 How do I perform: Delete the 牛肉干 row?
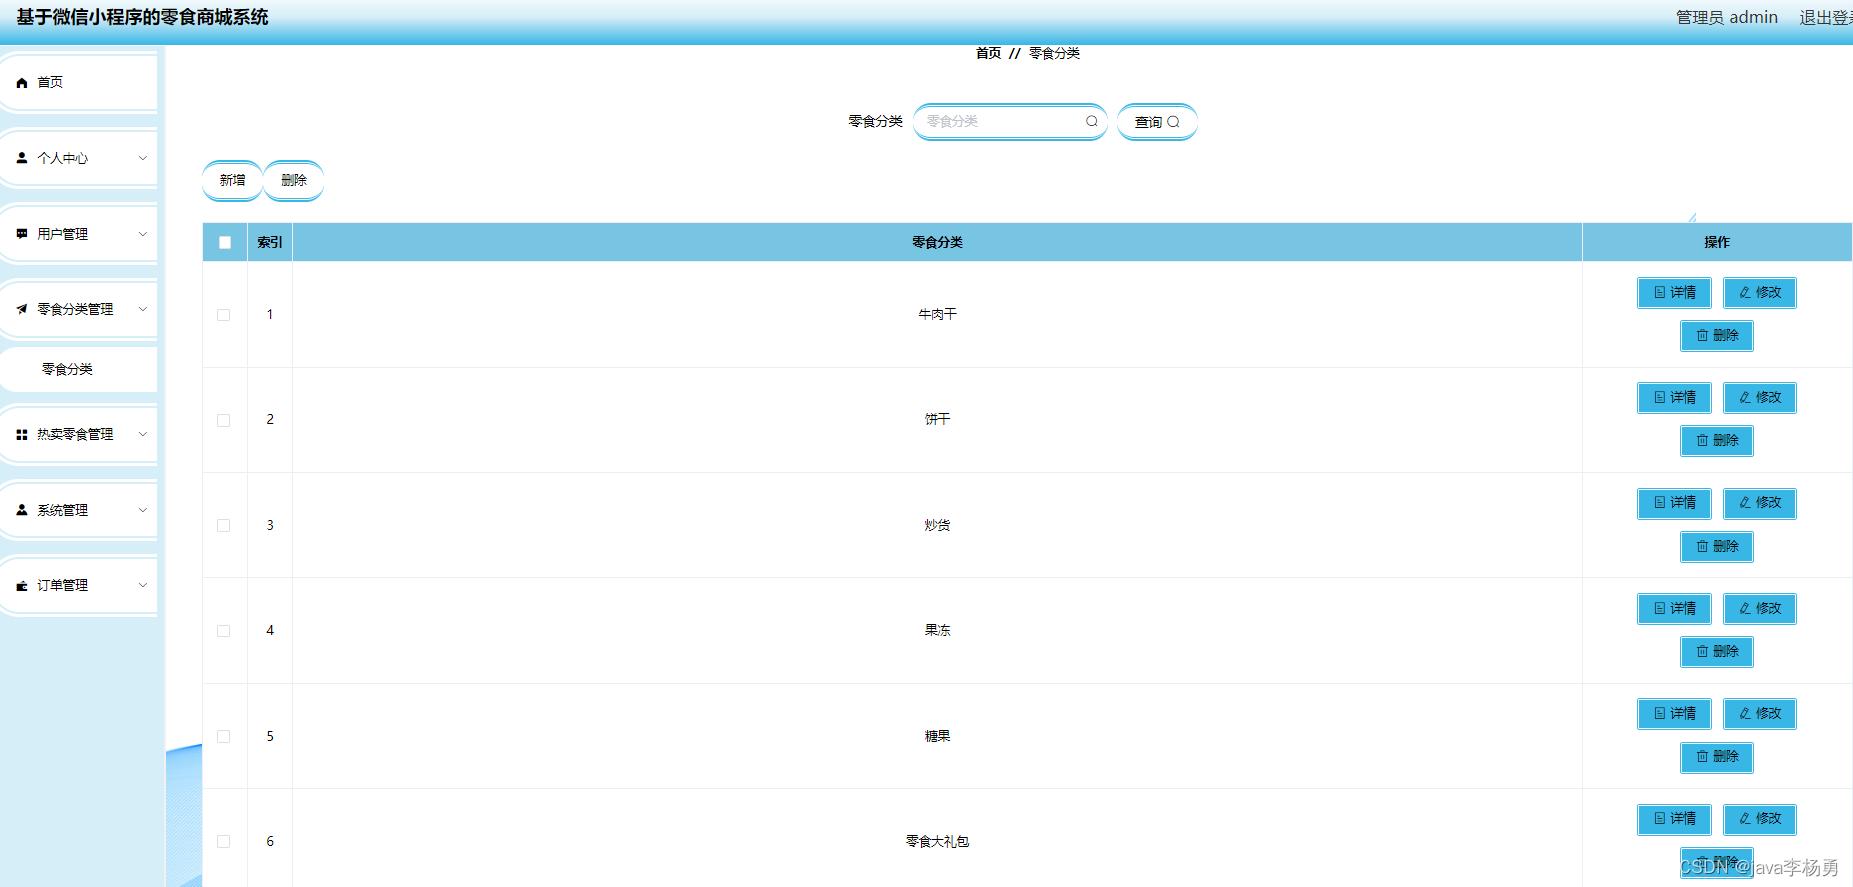coord(1717,336)
